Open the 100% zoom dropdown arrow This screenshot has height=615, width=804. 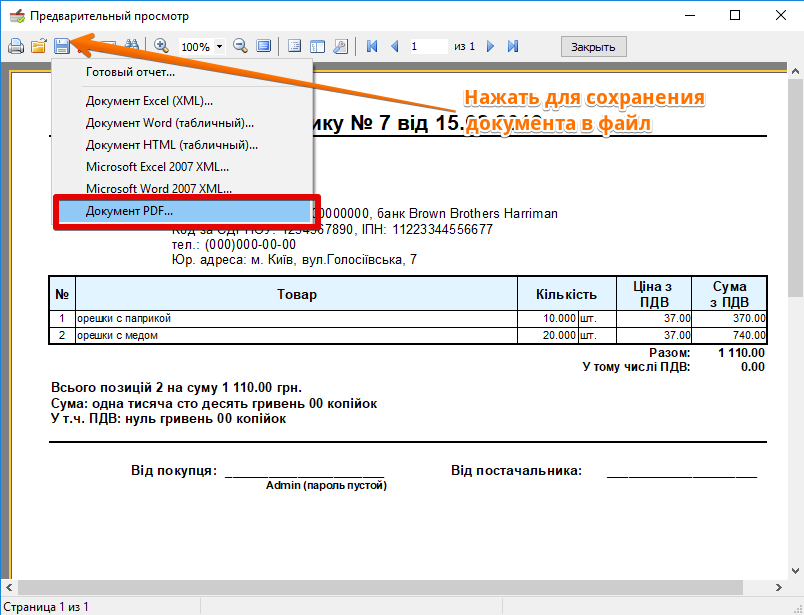point(219,47)
